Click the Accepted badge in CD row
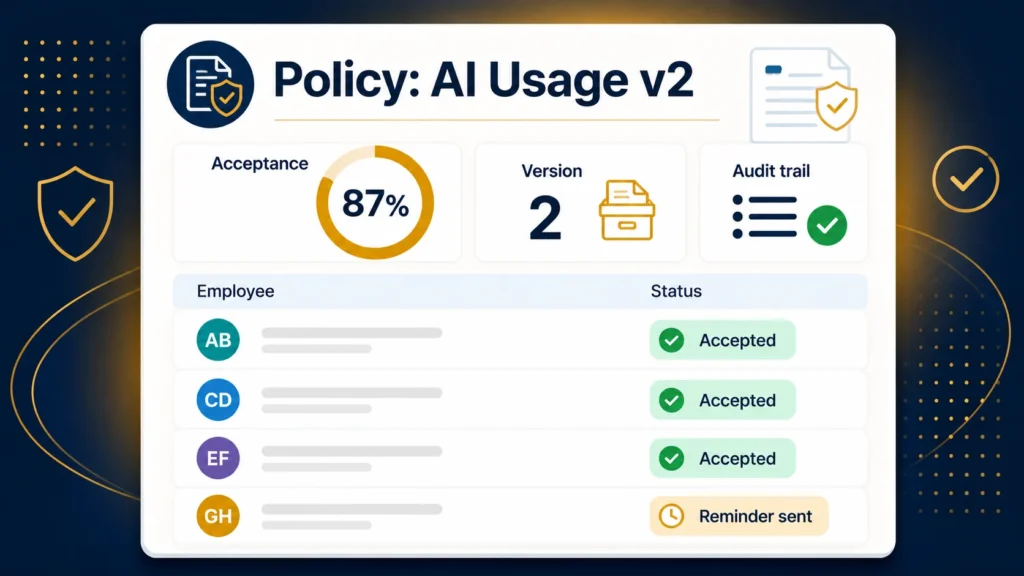The height and width of the screenshot is (576, 1024). [722, 400]
